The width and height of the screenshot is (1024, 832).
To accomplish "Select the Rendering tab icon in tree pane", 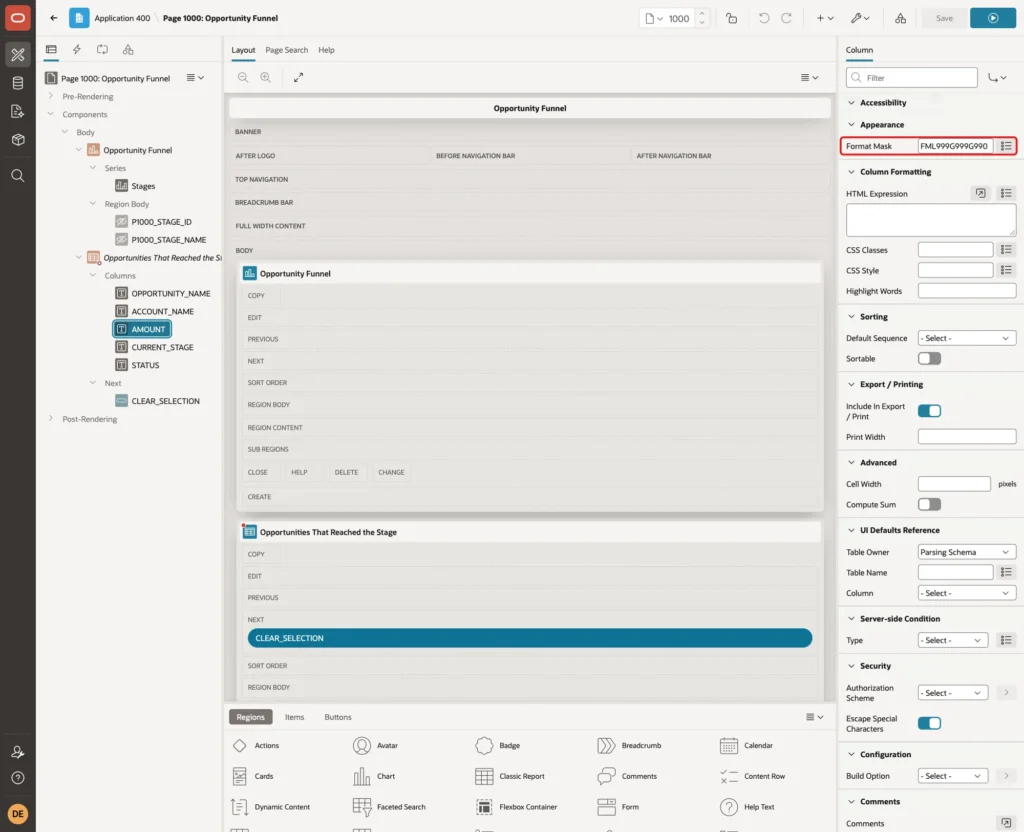I will (51, 50).
